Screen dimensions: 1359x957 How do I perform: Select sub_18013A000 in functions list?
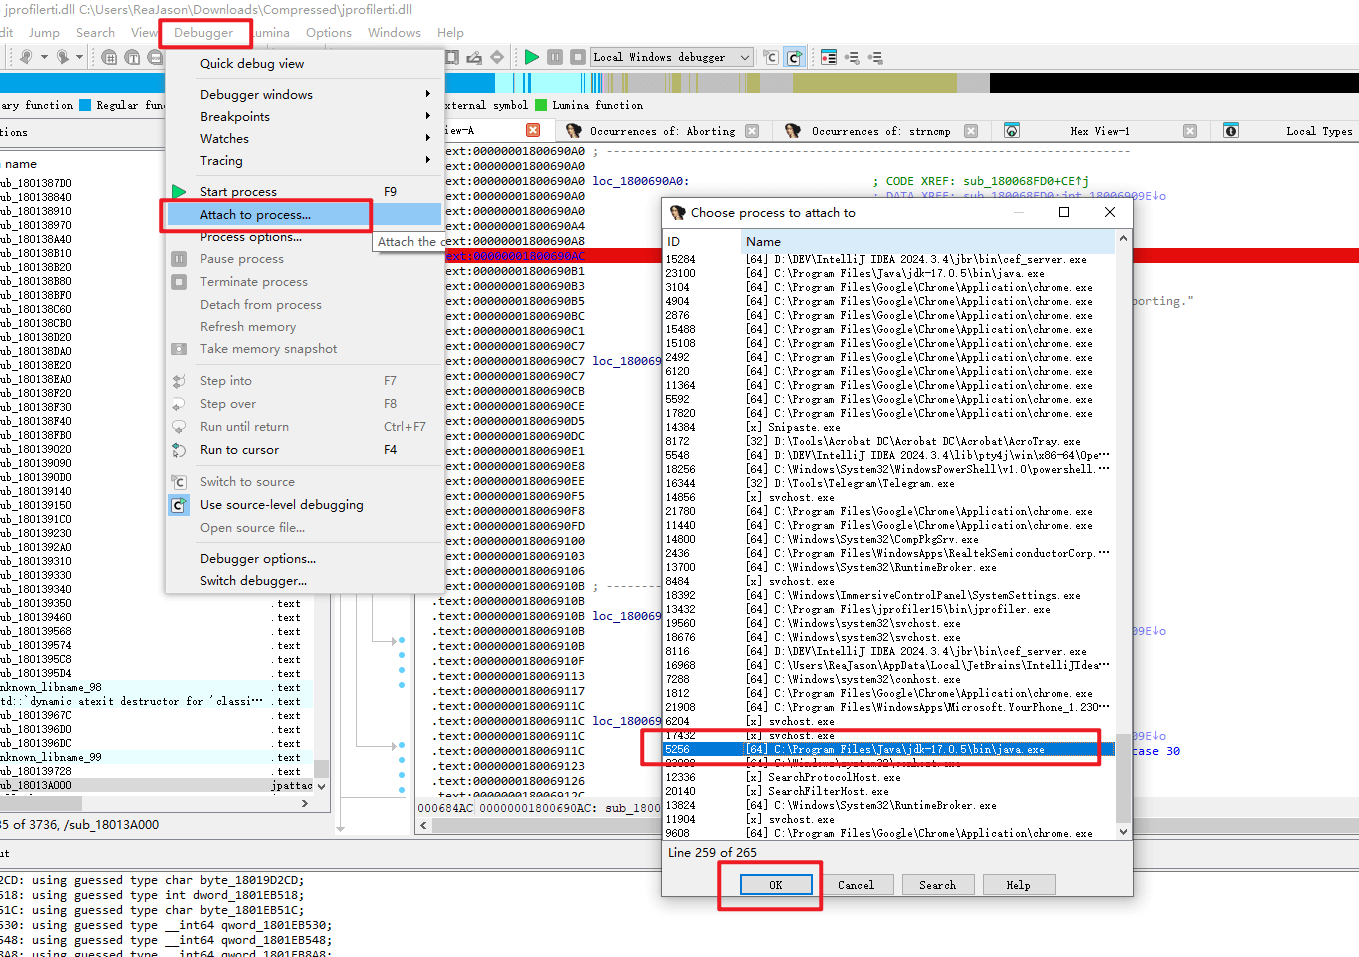[157, 785]
